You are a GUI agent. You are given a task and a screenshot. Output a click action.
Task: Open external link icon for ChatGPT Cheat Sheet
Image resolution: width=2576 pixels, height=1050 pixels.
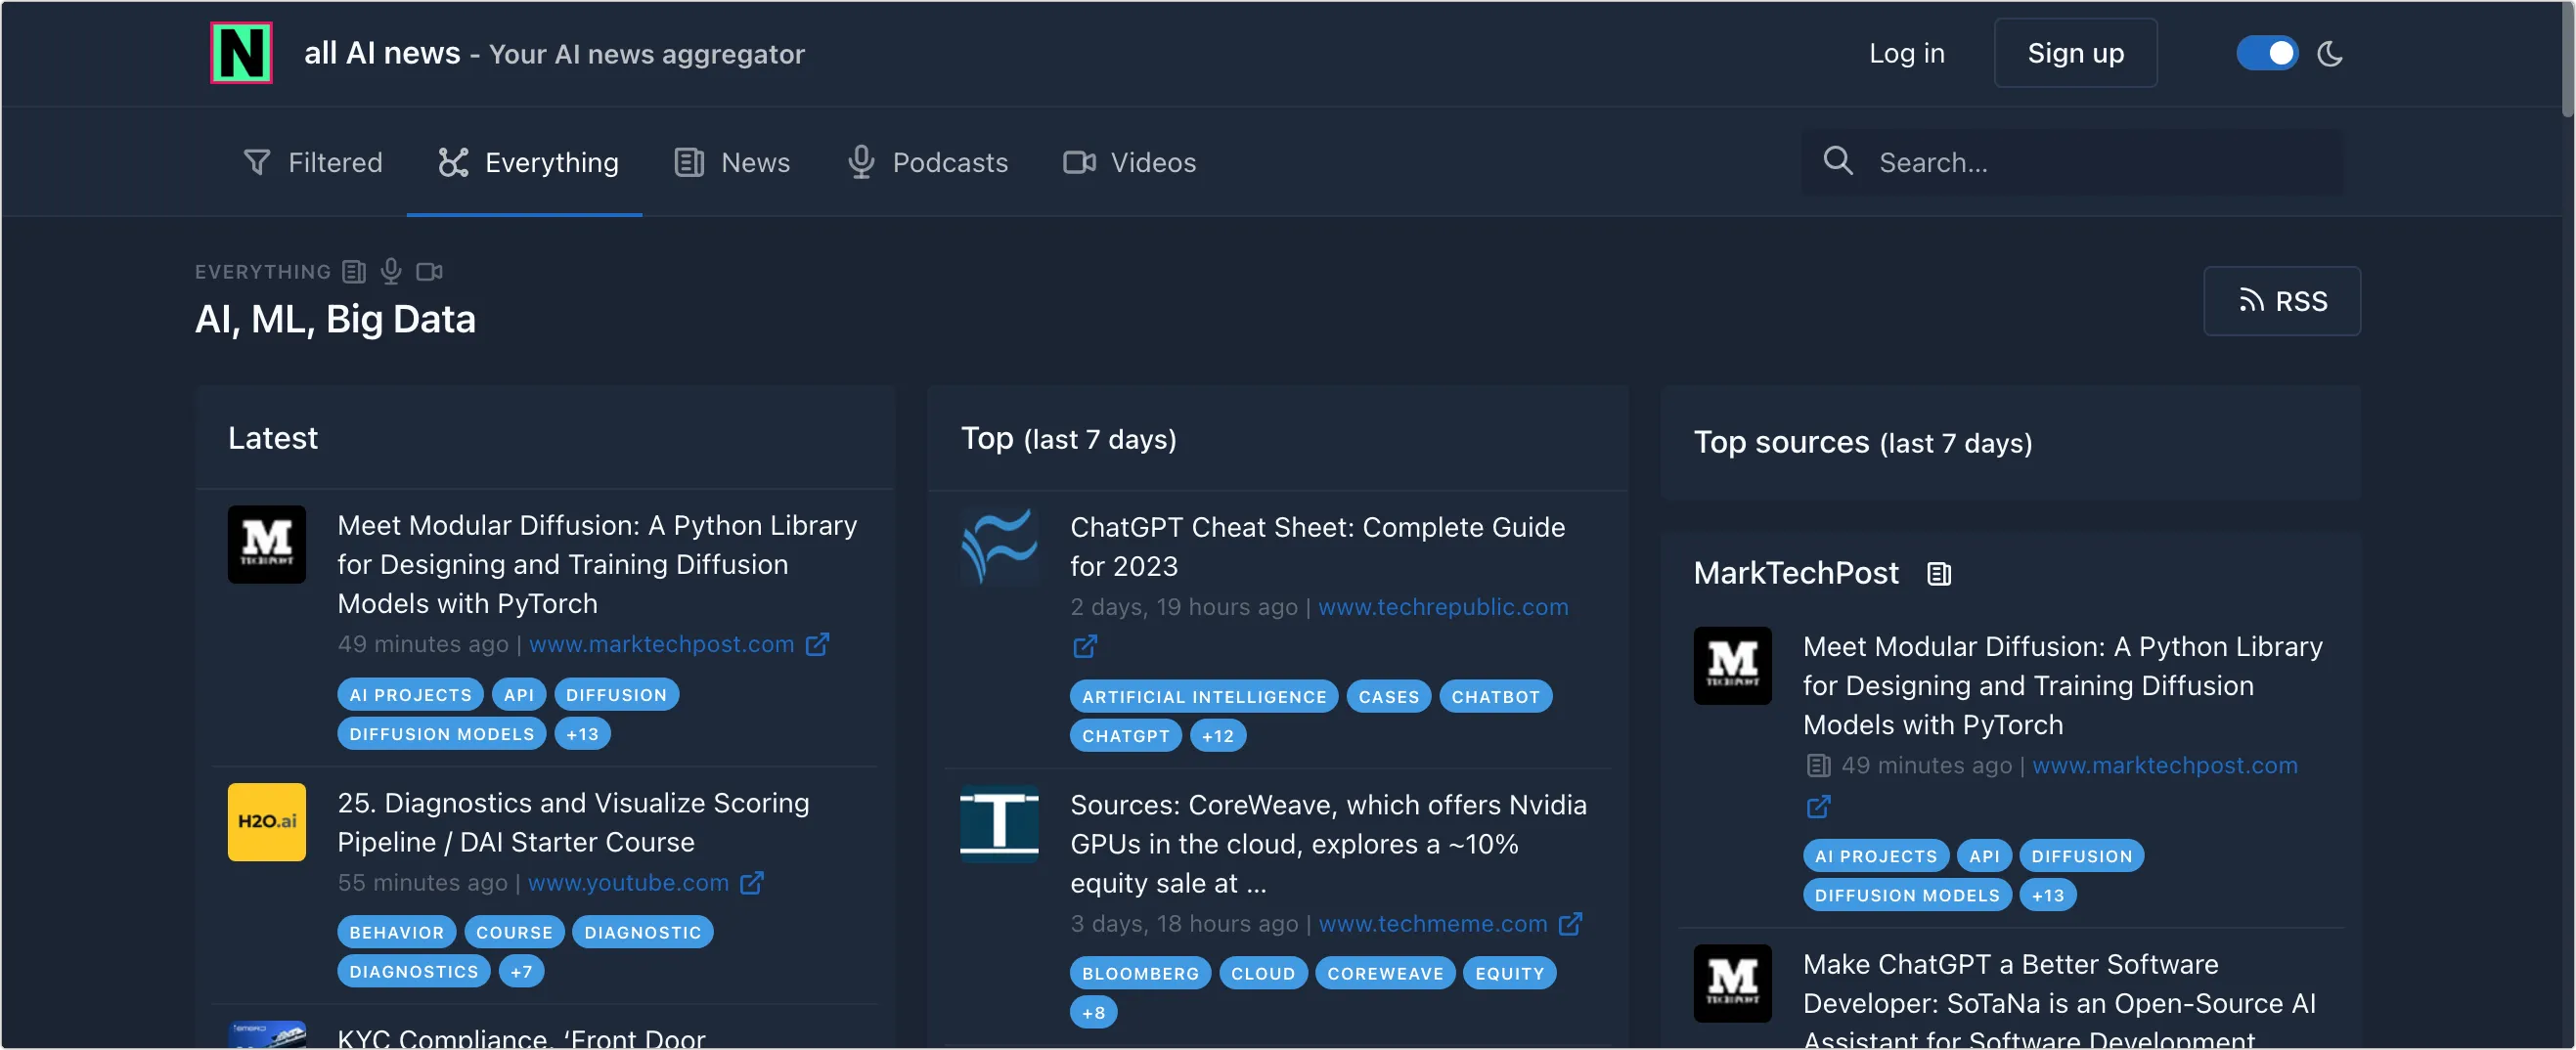coord(1085,647)
